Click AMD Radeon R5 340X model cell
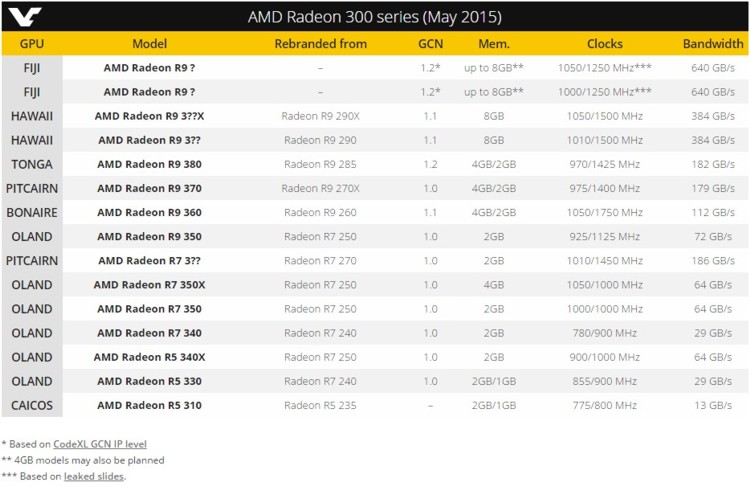This screenshot has height=487, width=750. coord(150,357)
